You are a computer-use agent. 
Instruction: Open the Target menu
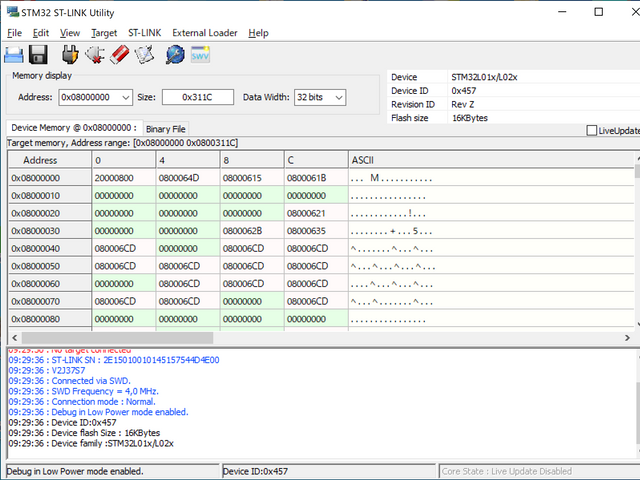click(104, 33)
